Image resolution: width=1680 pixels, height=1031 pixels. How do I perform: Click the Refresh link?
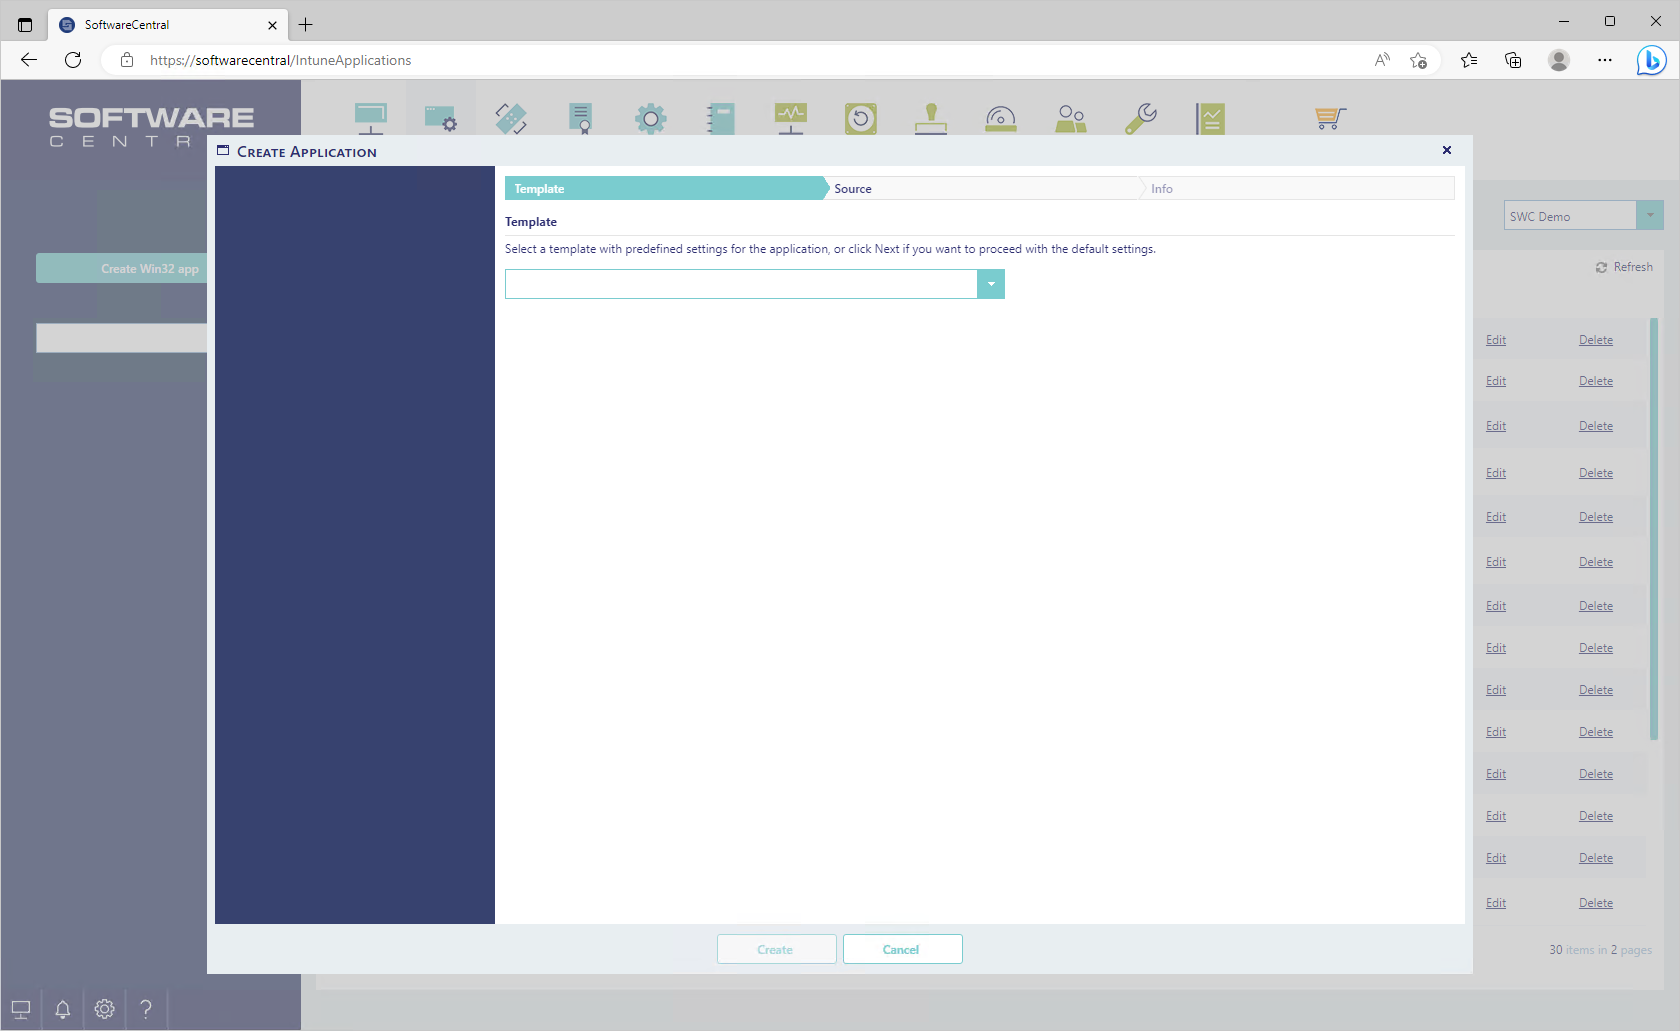(1624, 267)
